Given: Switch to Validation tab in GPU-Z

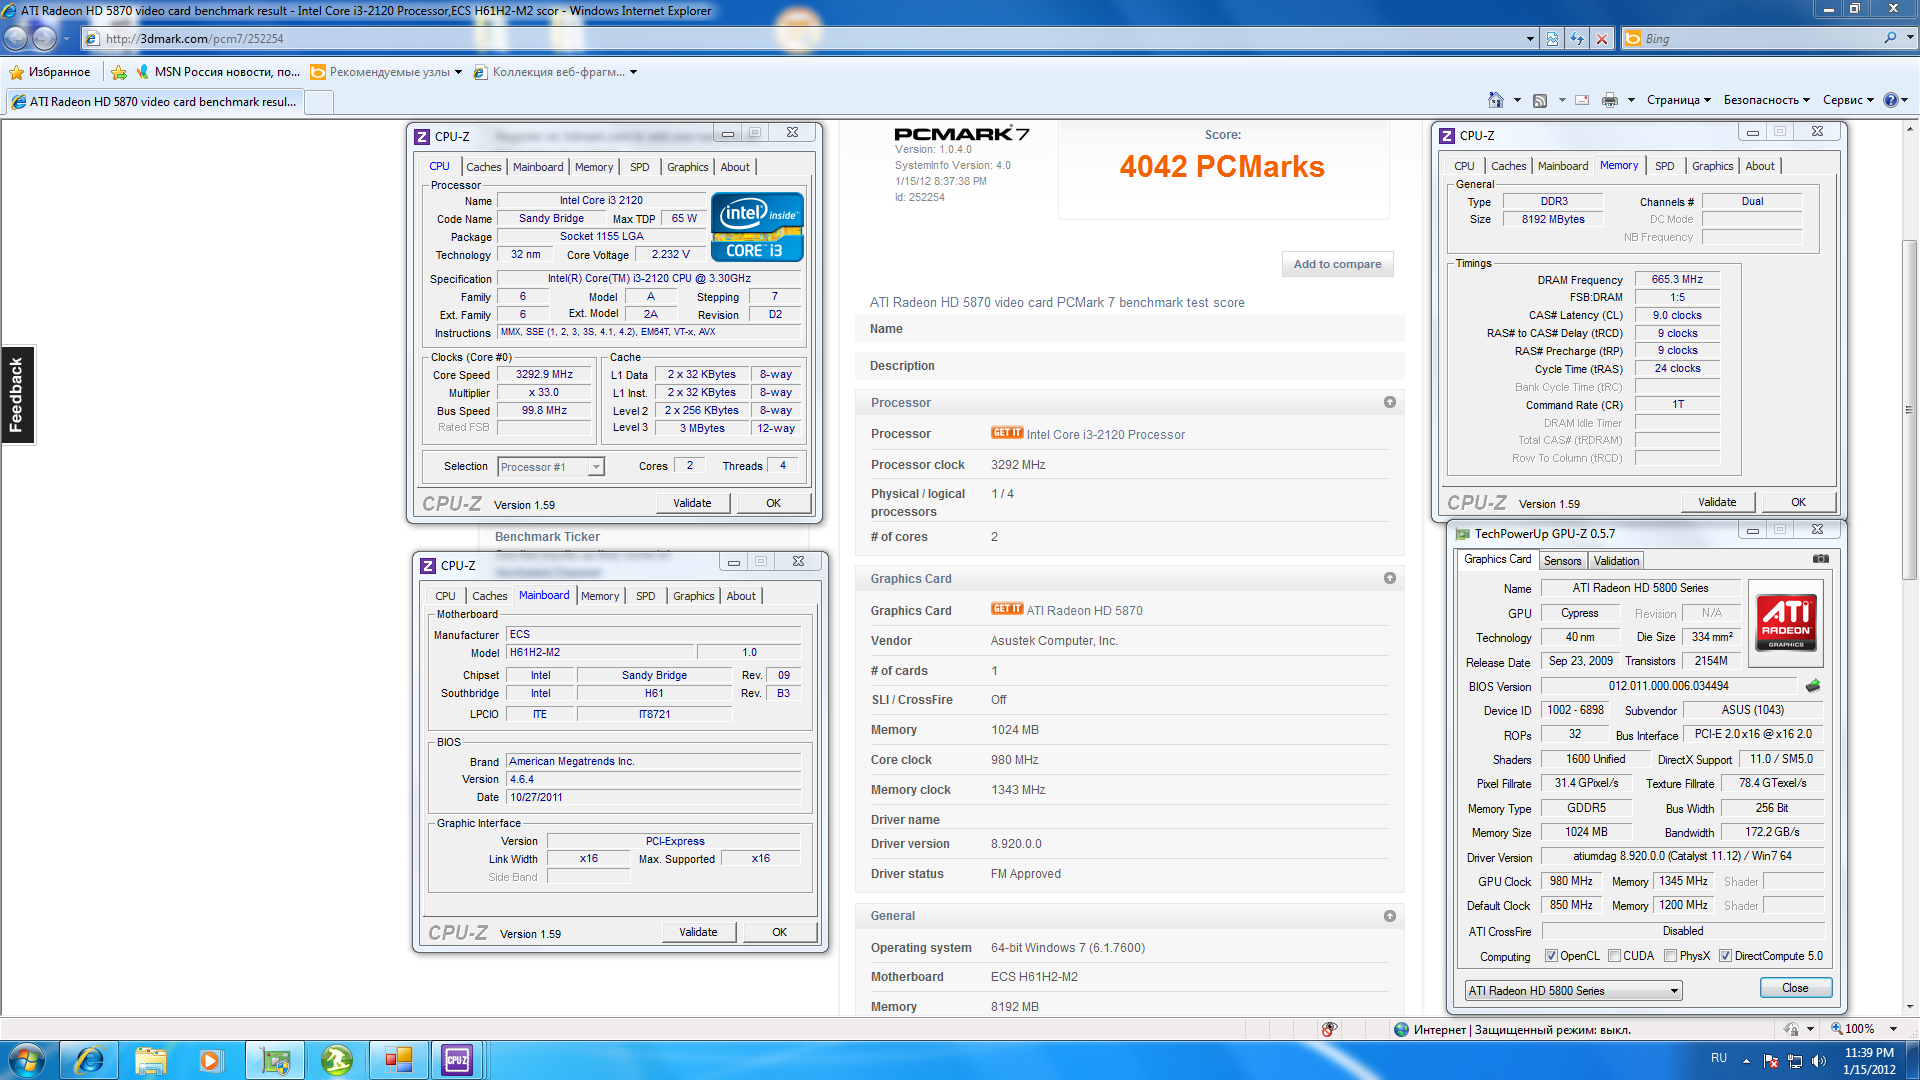Looking at the screenshot, I should click(1616, 561).
